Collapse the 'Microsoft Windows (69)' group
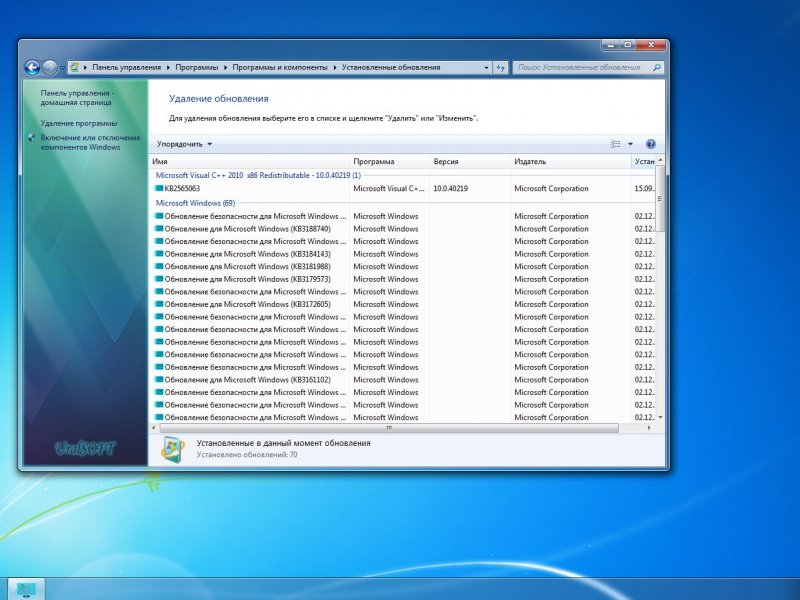 195,203
